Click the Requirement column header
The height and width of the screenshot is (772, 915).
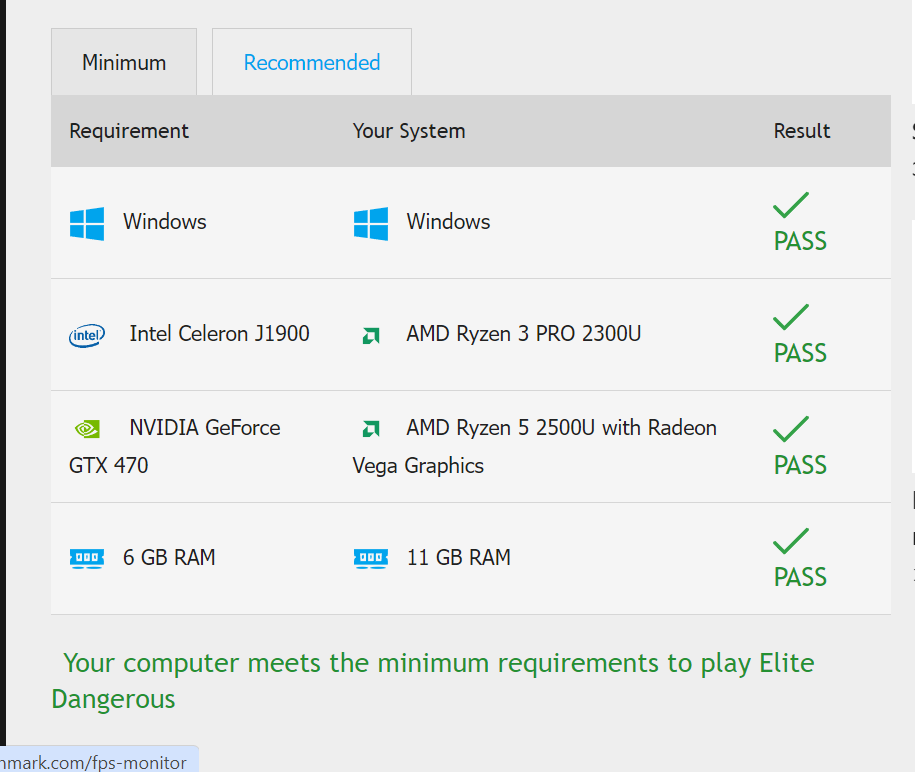(x=129, y=131)
